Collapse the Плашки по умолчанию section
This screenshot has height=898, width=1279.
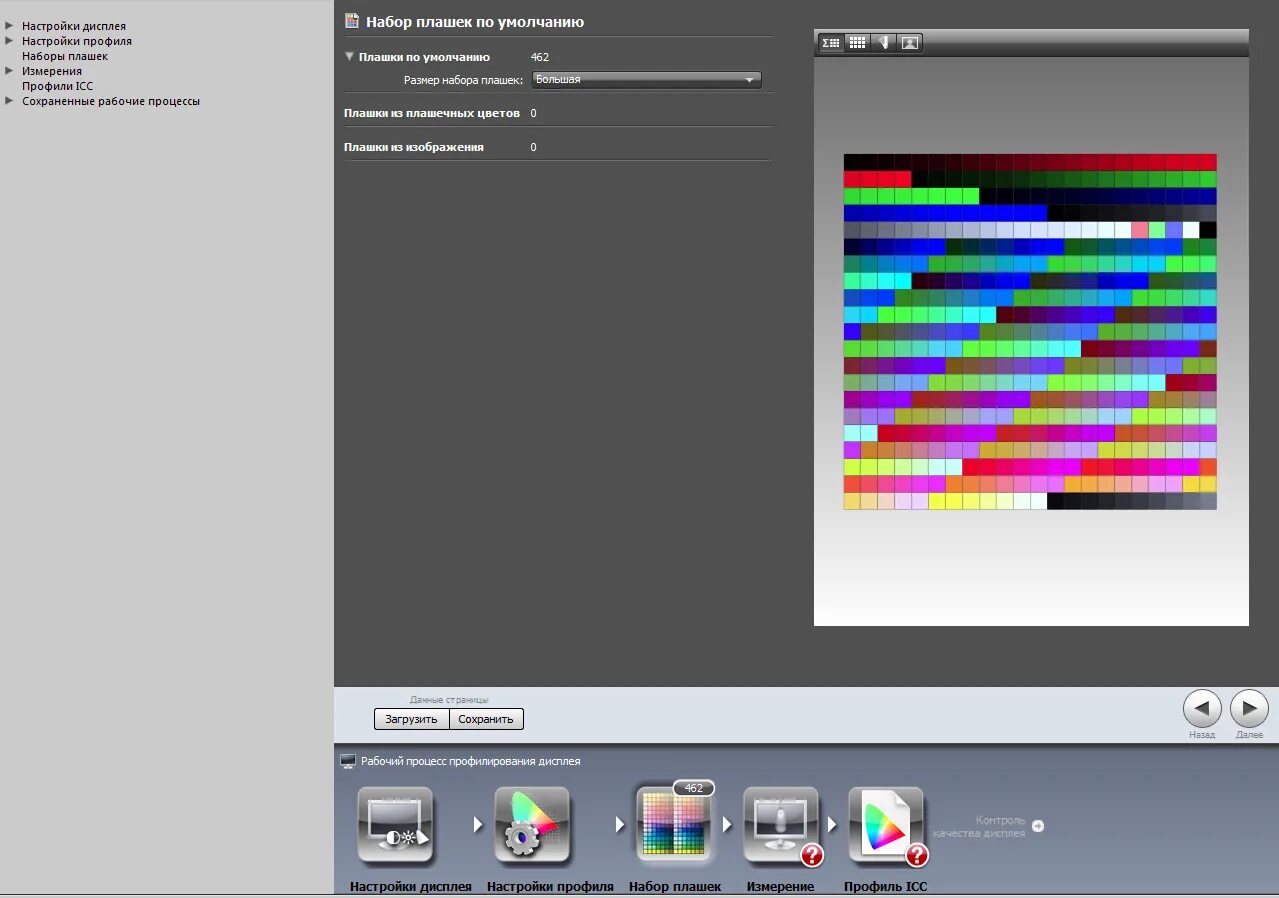click(x=349, y=57)
